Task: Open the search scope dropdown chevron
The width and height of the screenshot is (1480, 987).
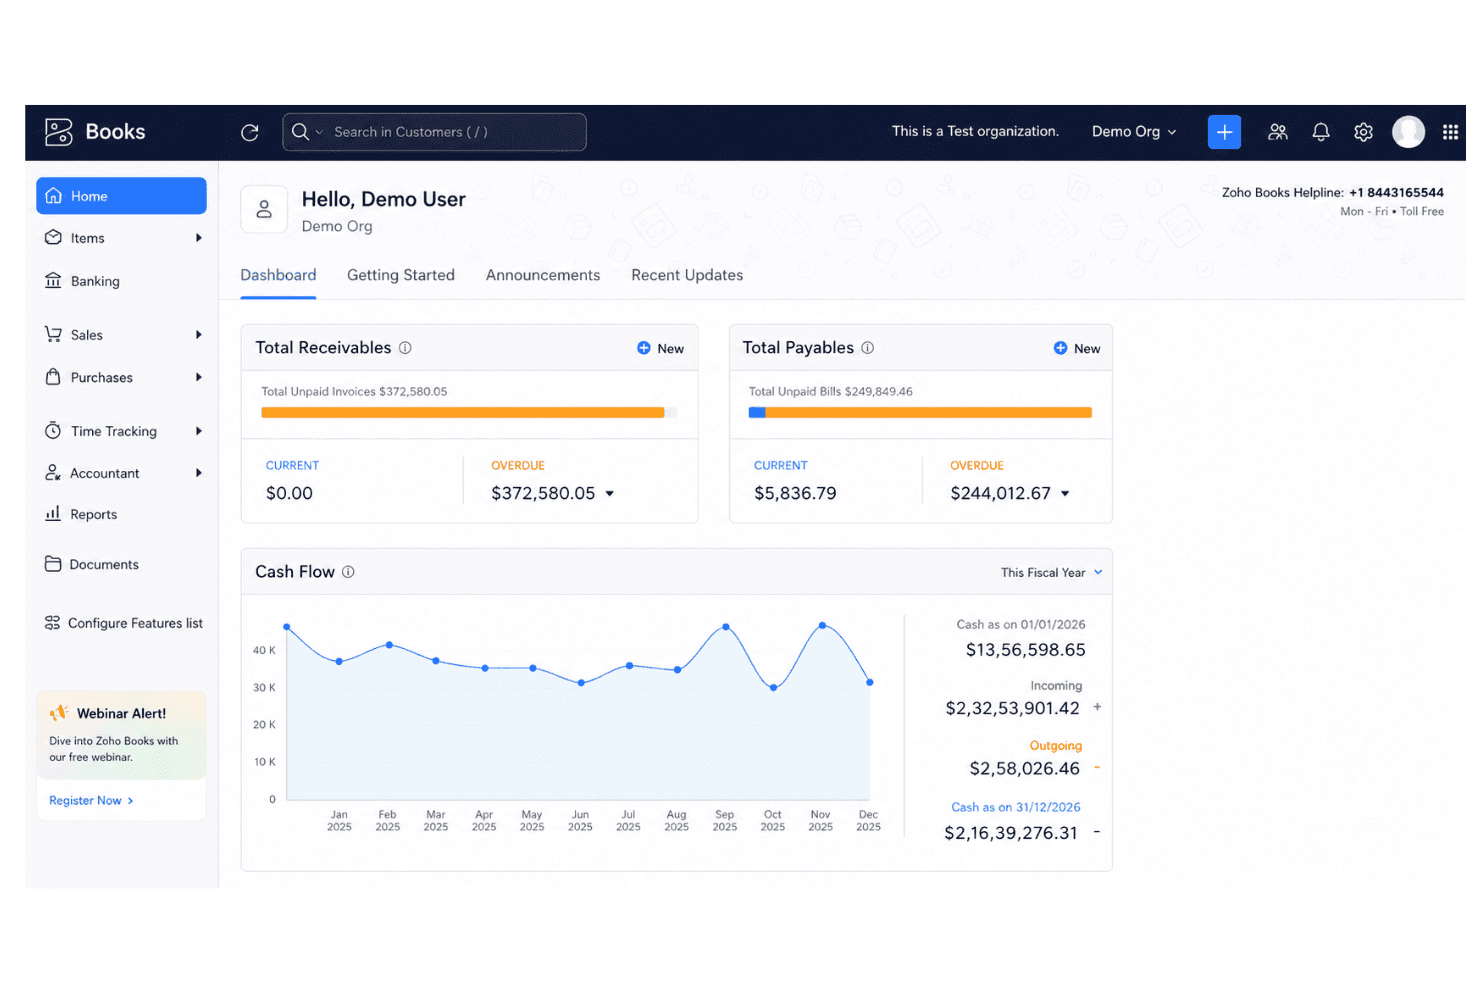Action: click(320, 132)
